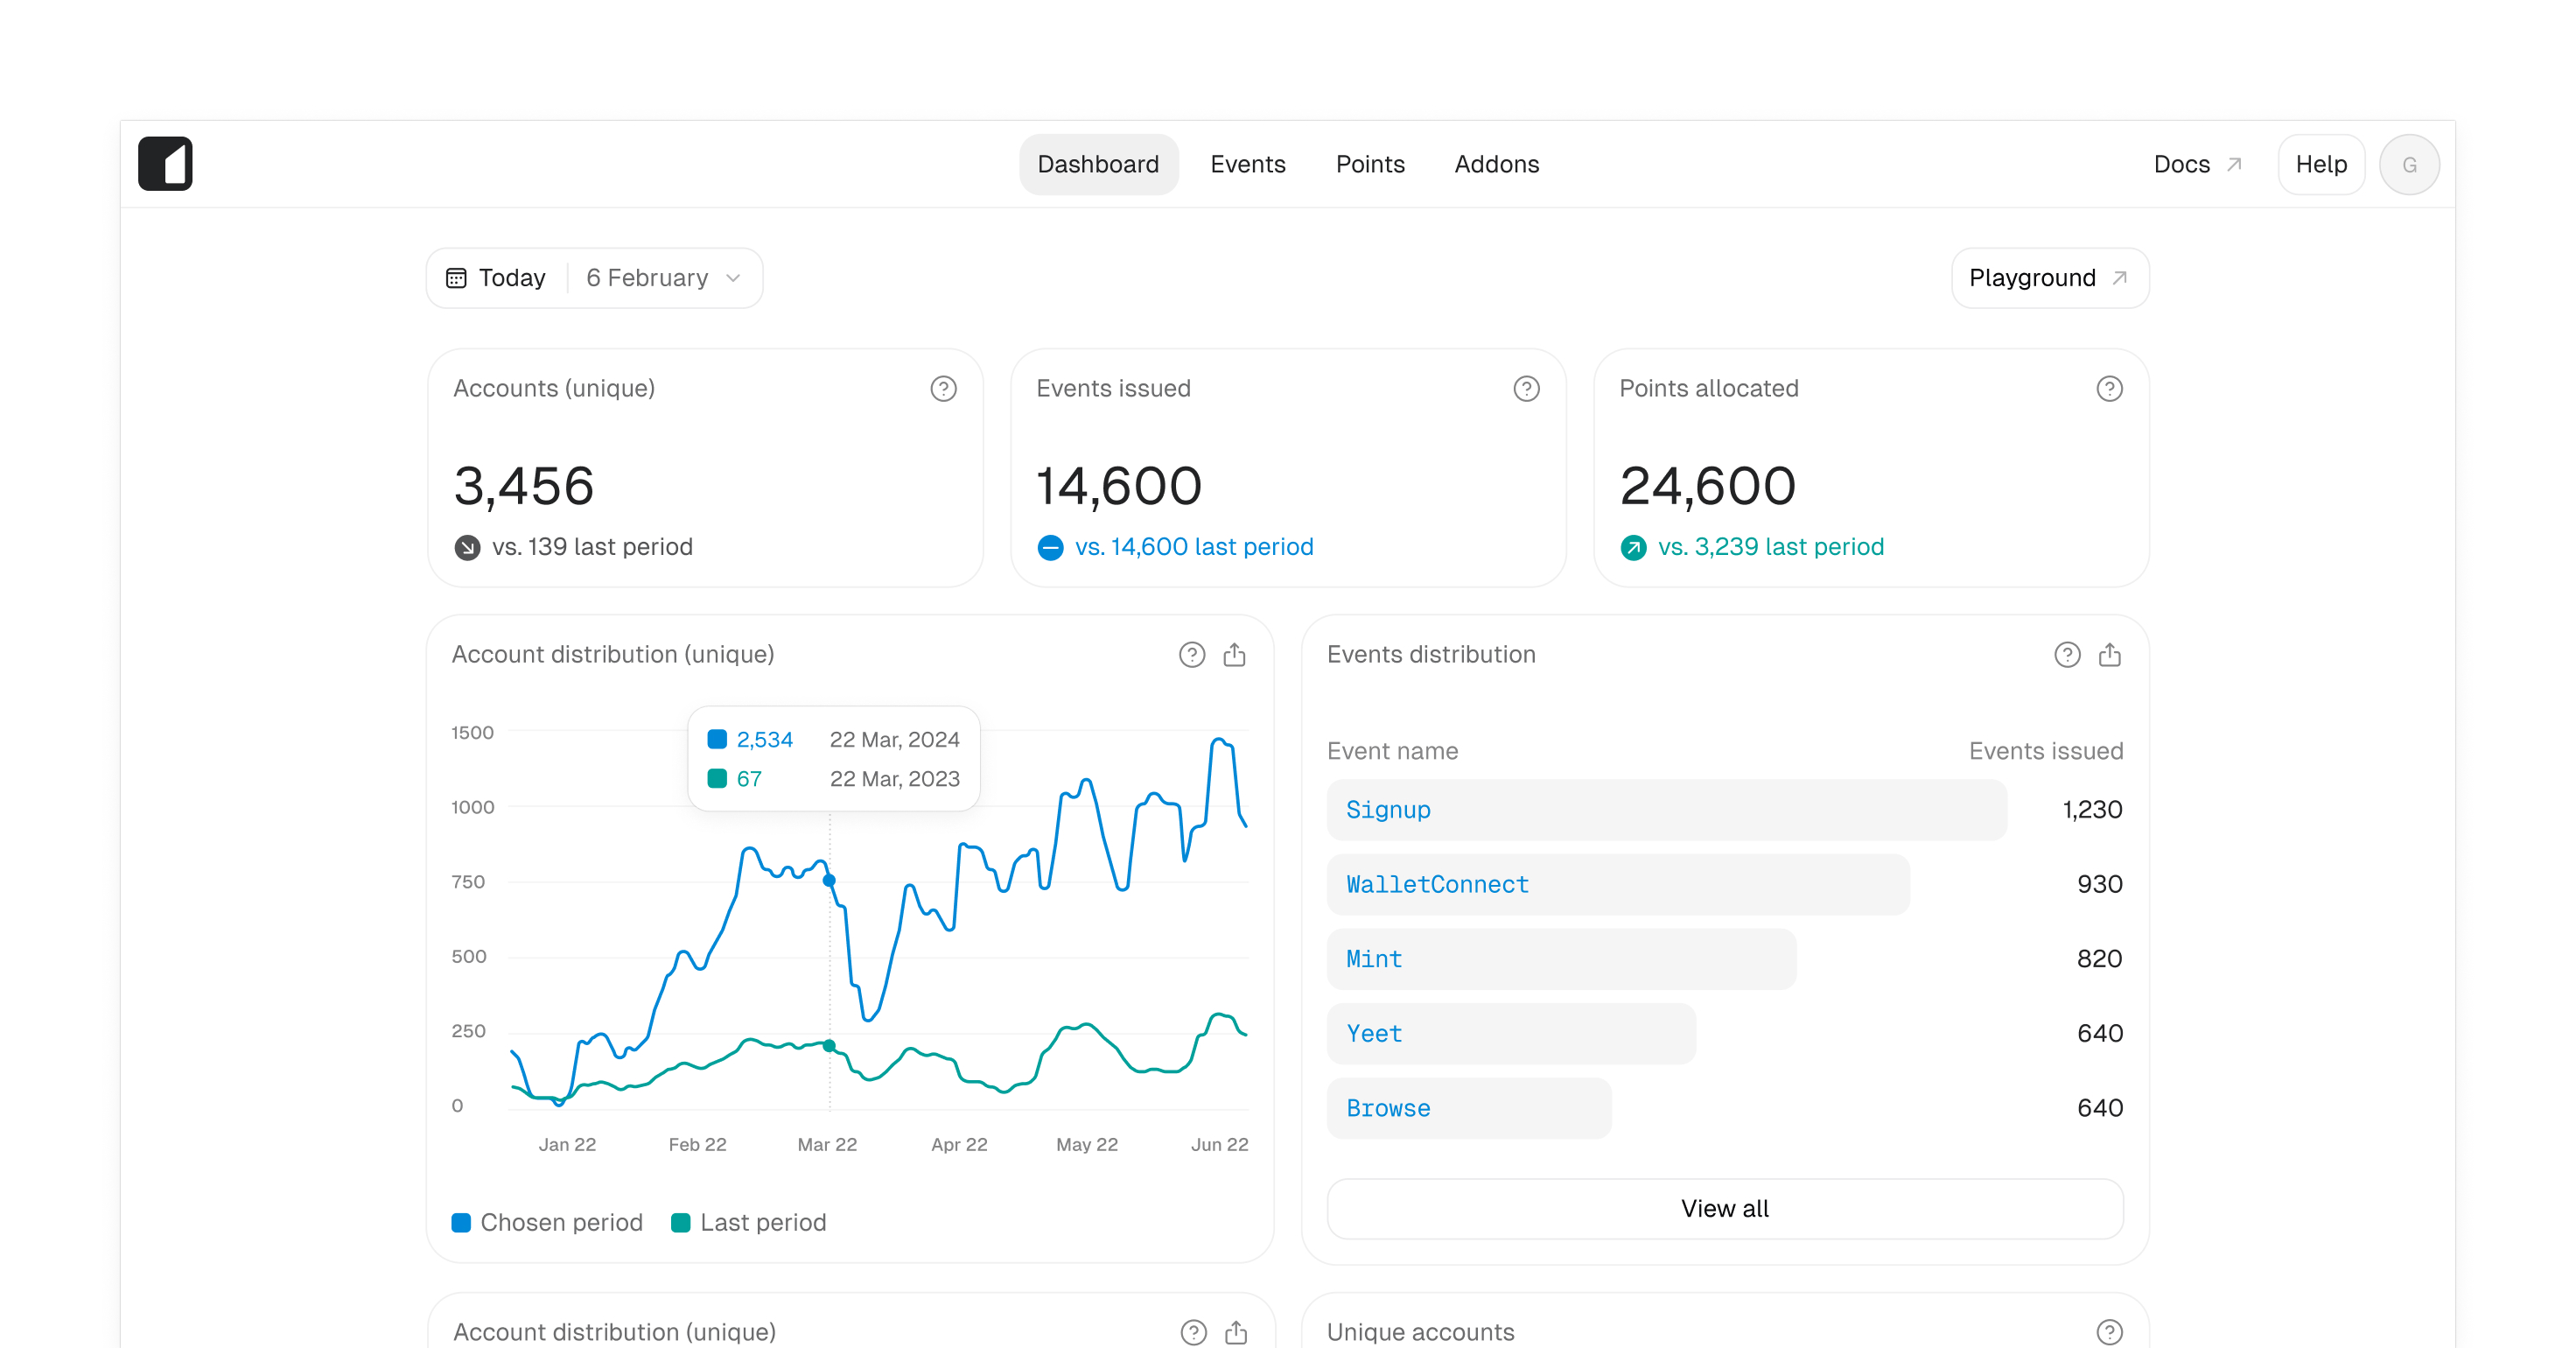Select the Signup event row

click(1724, 810)
